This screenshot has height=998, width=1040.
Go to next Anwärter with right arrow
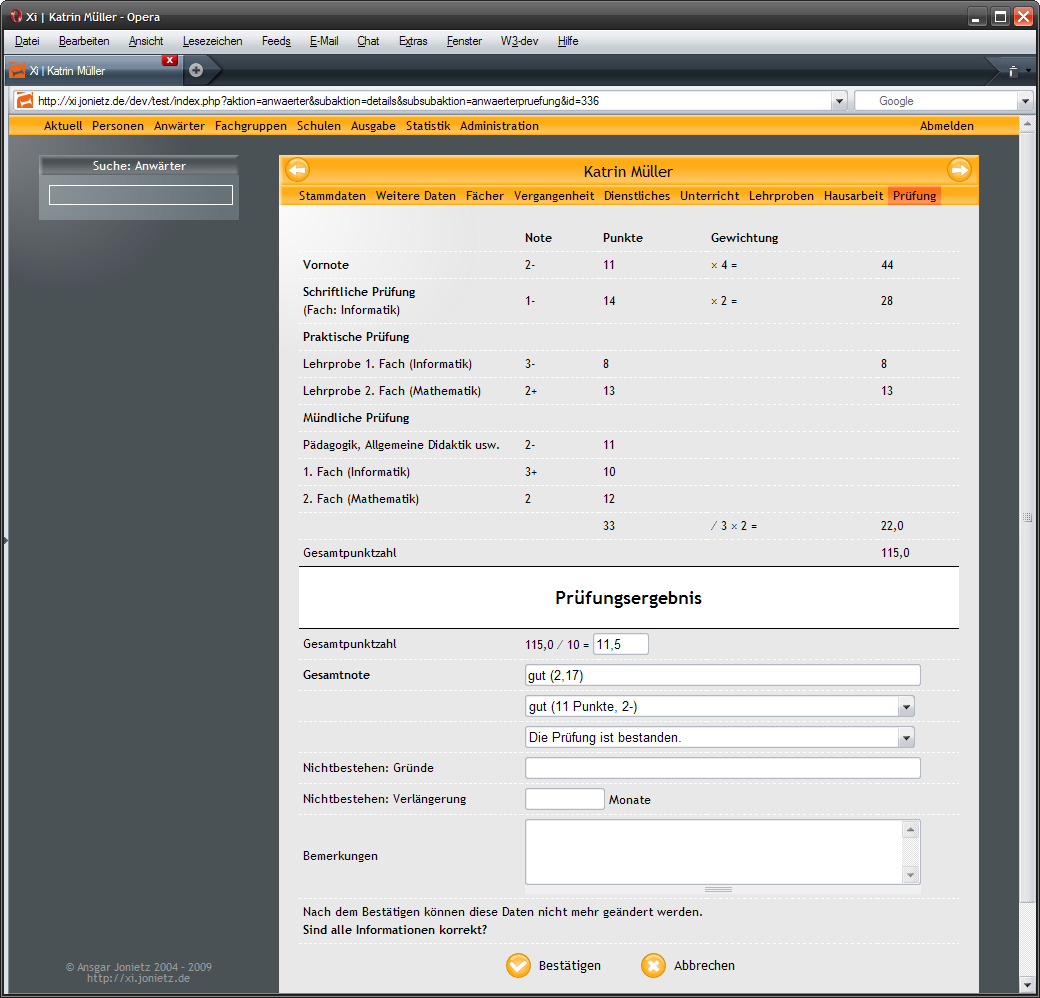pos(959,170)
